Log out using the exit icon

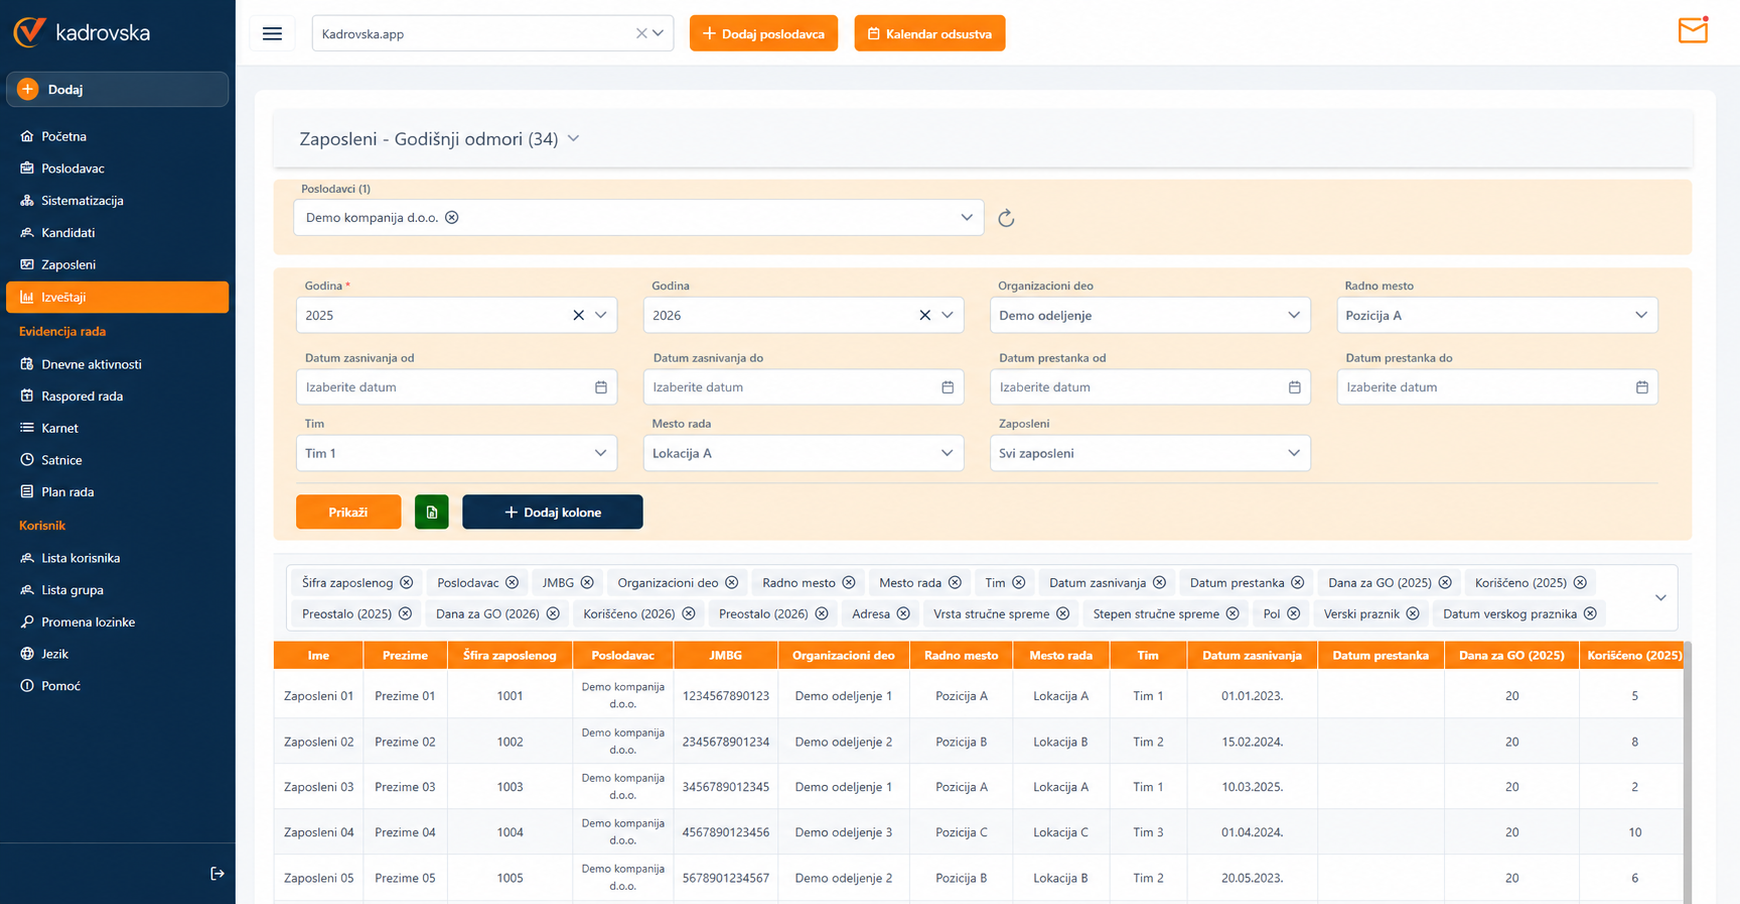[x=217, y=874]
